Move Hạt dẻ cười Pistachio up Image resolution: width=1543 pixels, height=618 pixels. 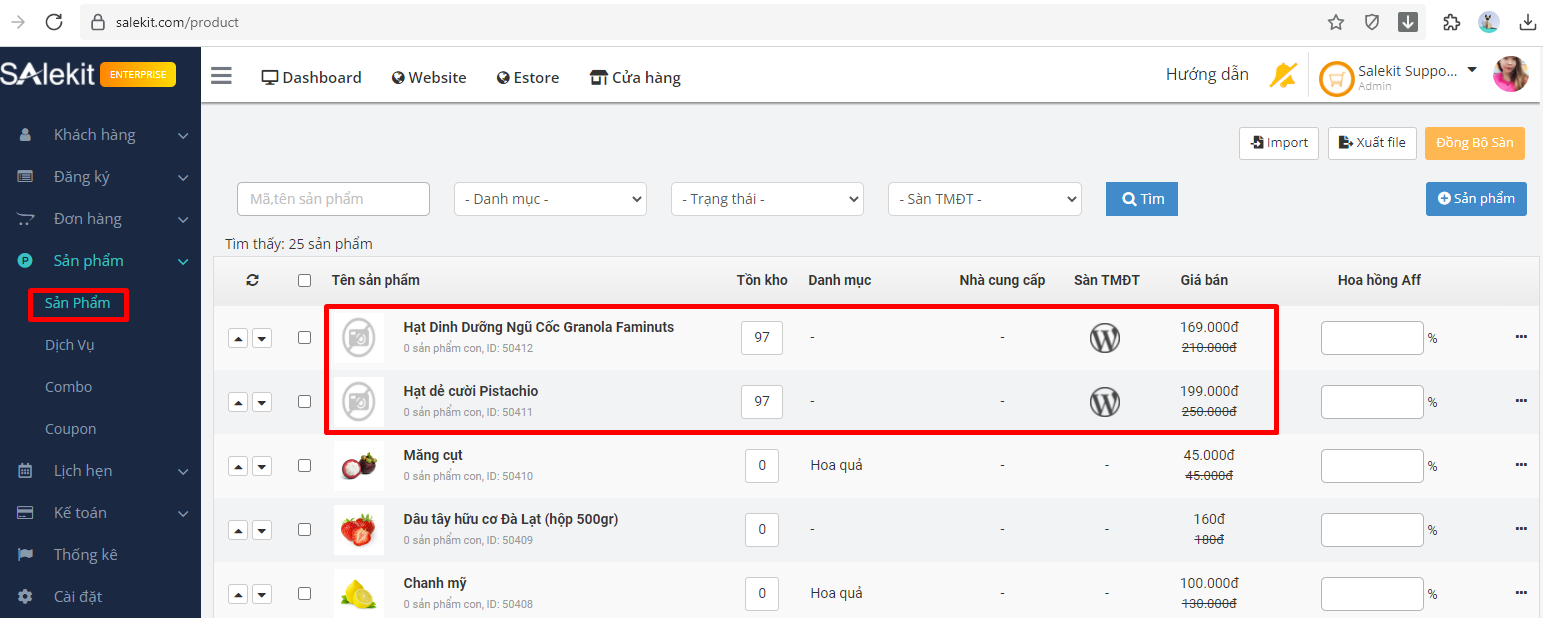pyautogui.click(x=238, y=402)
